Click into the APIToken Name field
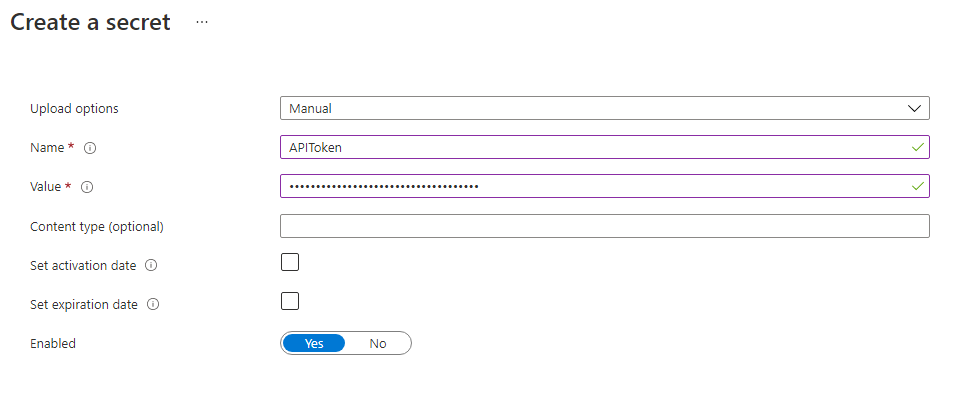This screenshot has width=976, height=403. point(604,148)
